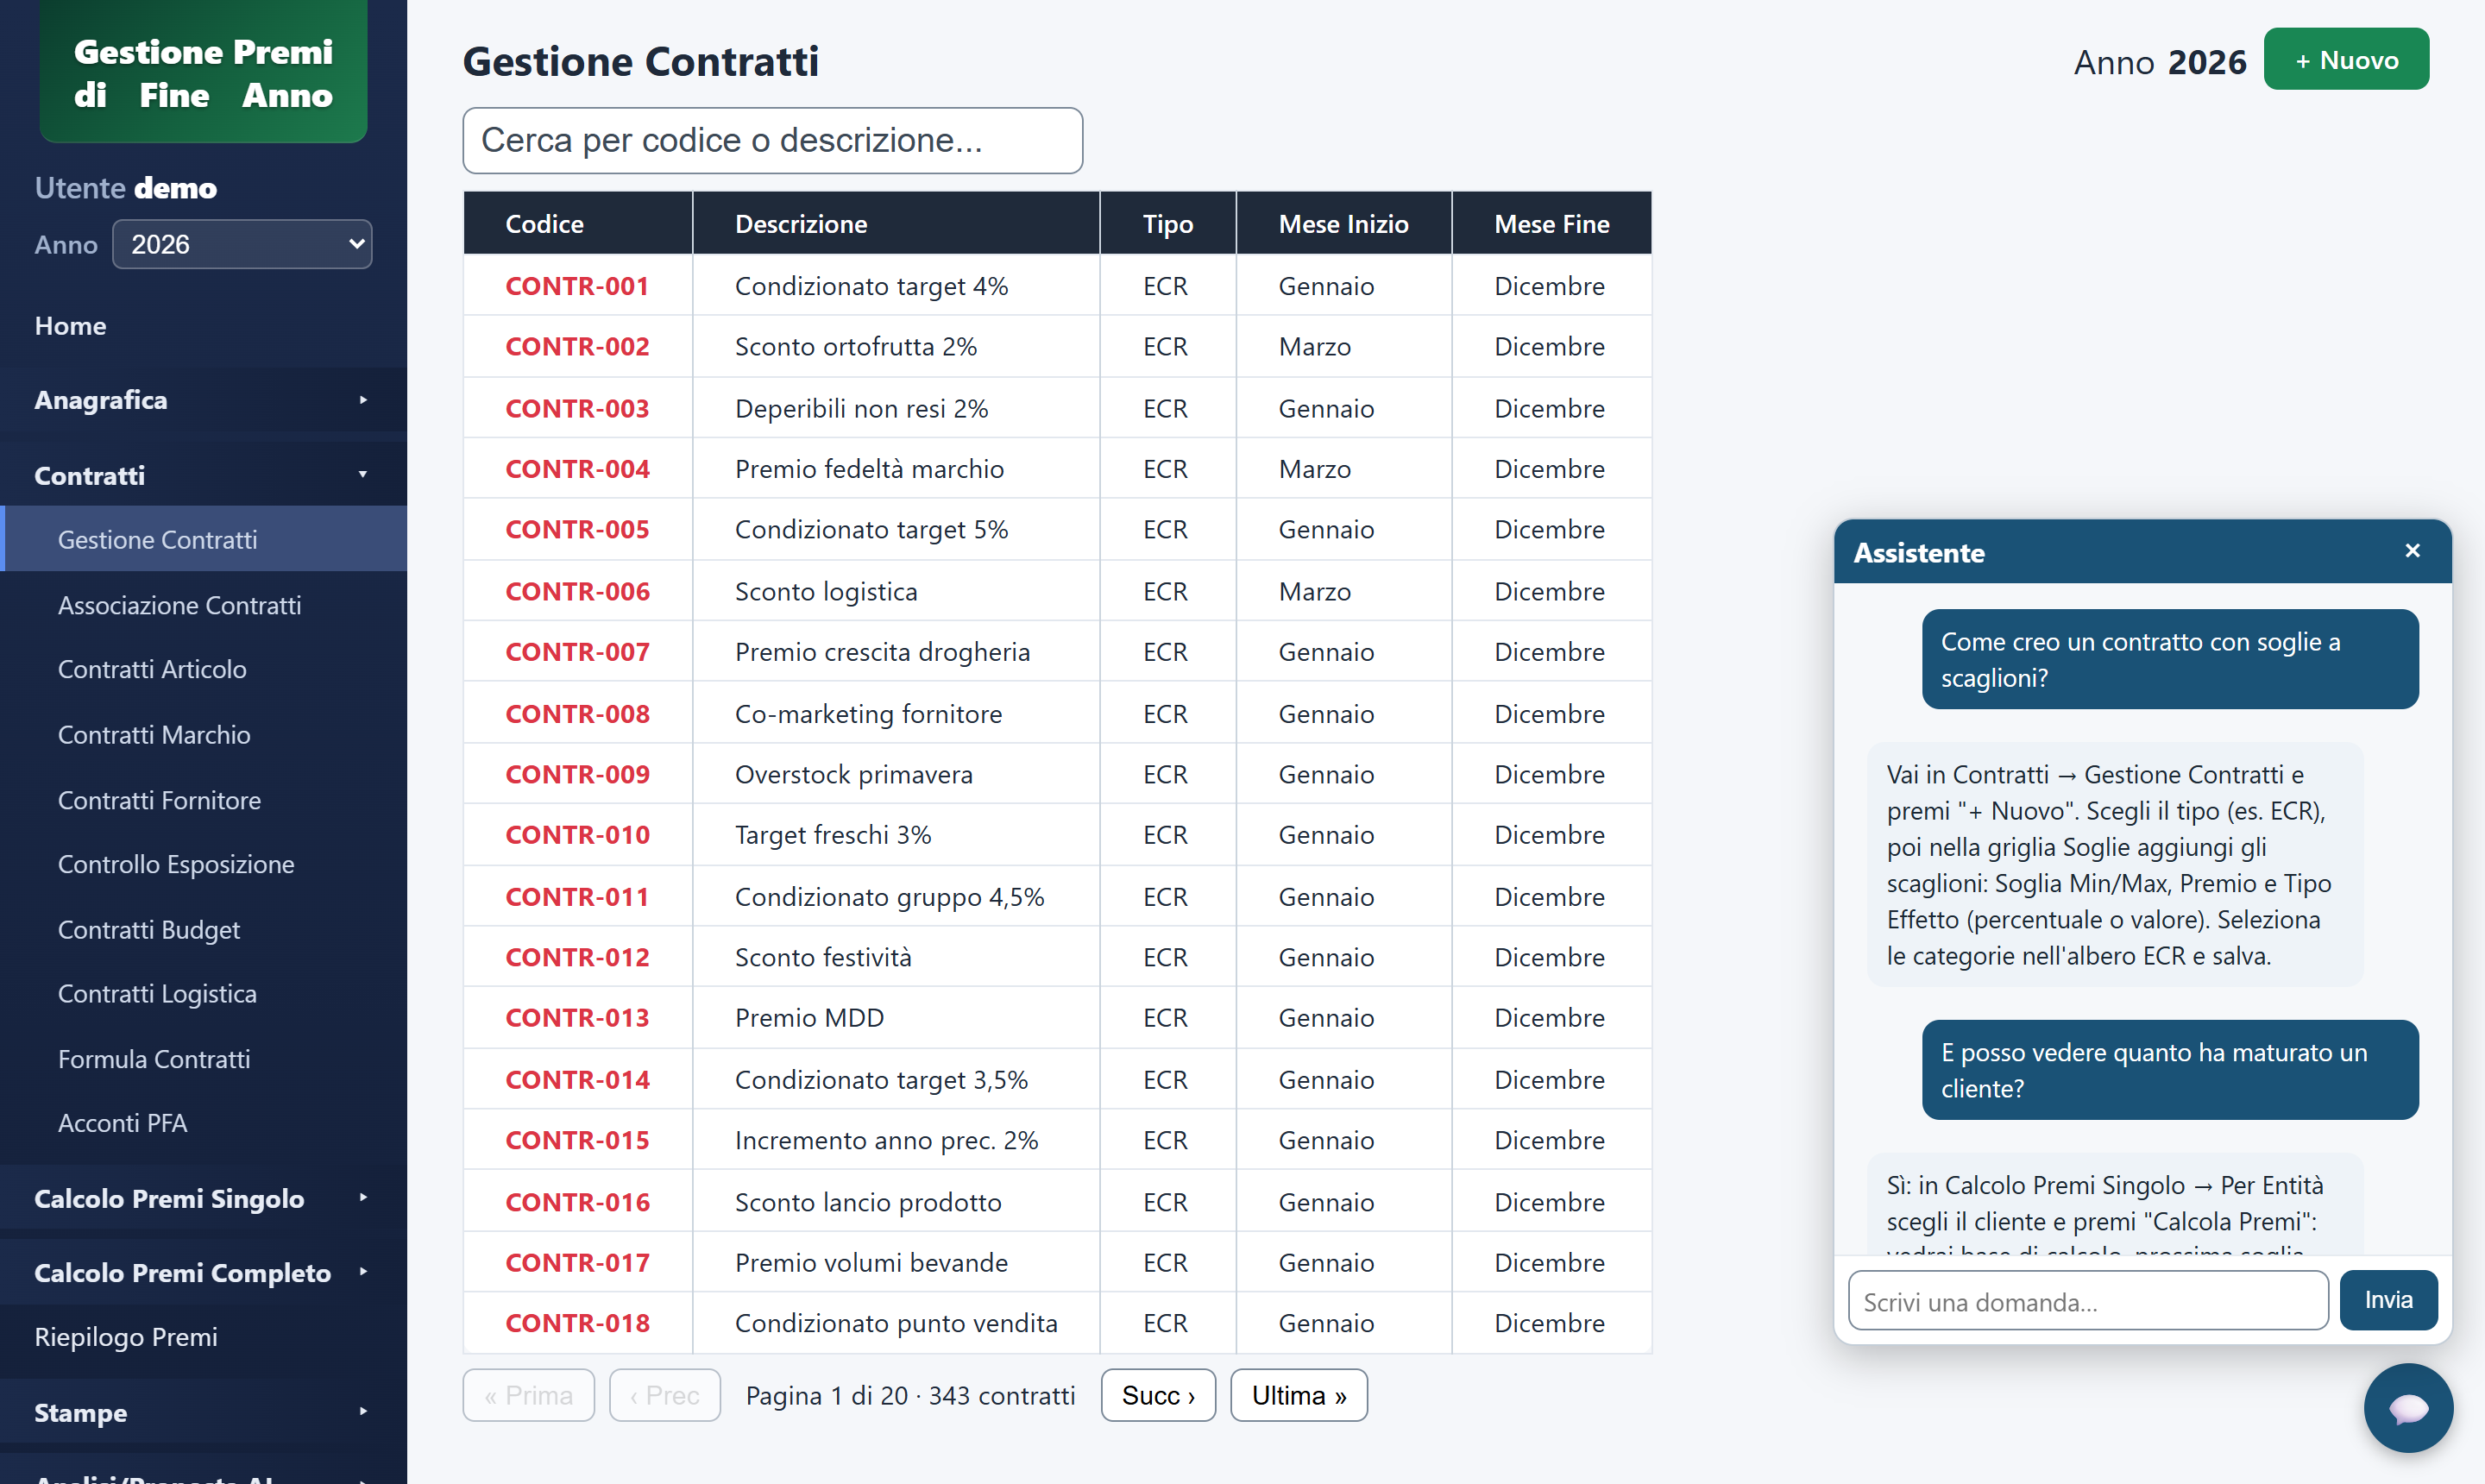Open contract CONTR-018 link
2485x1484 pixels.
[577, 1323]
